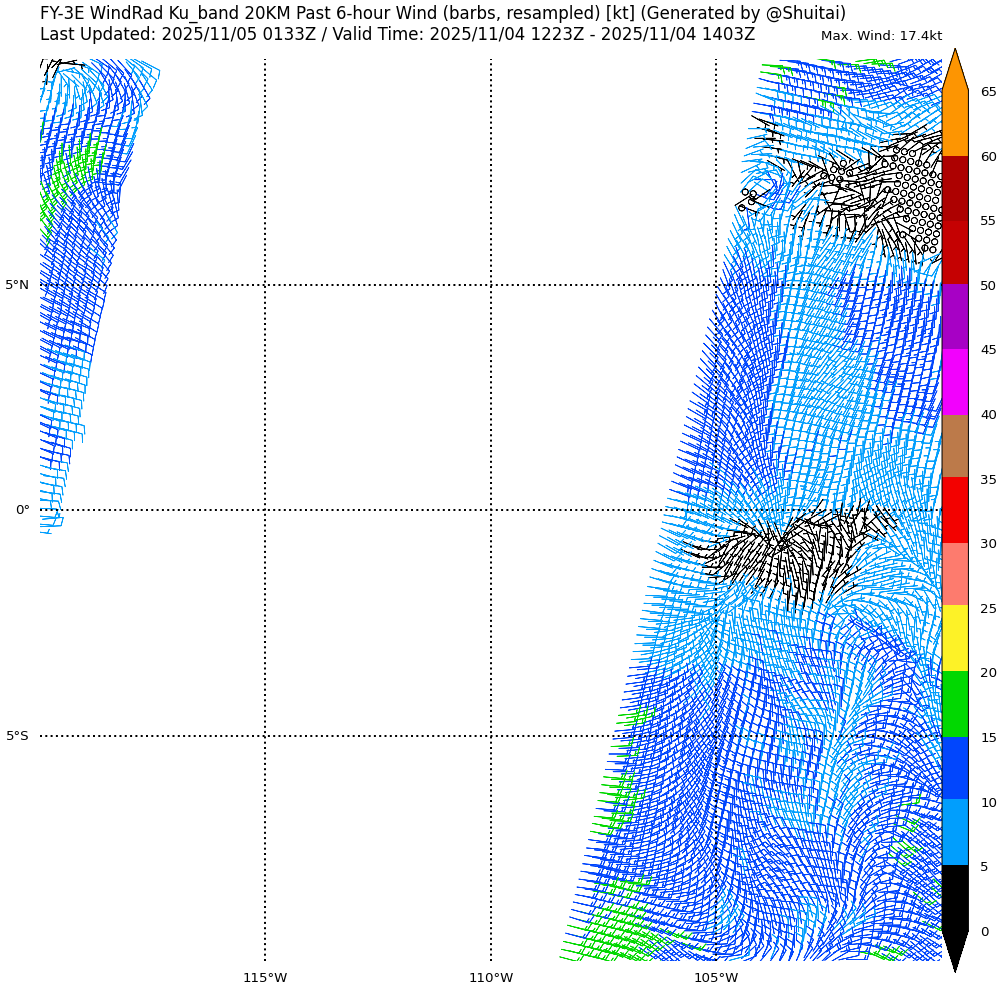This screenshot has height=989, width=1002.
Task: Select the green 15-20 kt color band
Action: tap(955, 704)
